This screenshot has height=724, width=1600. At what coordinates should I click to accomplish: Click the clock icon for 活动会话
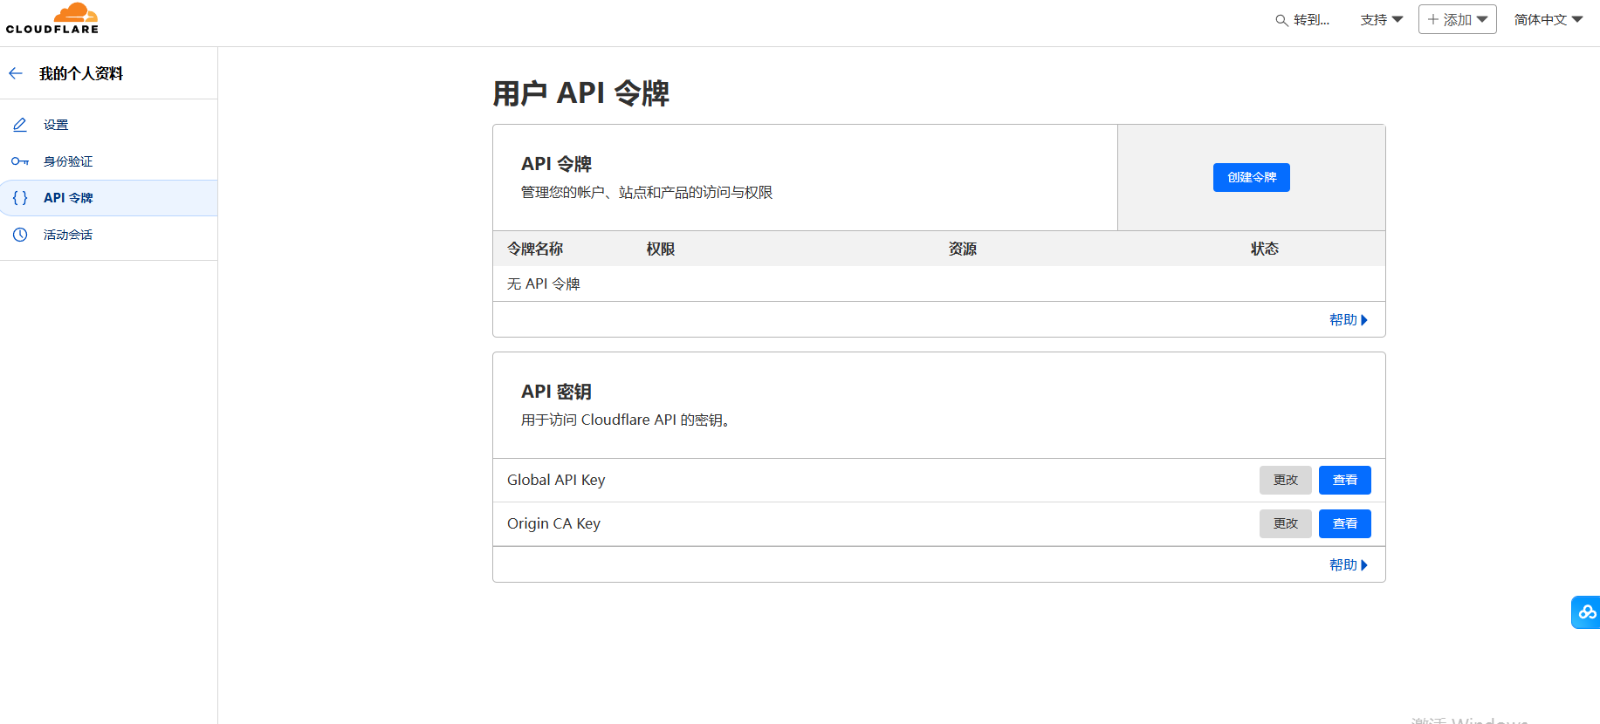(20, 234)
